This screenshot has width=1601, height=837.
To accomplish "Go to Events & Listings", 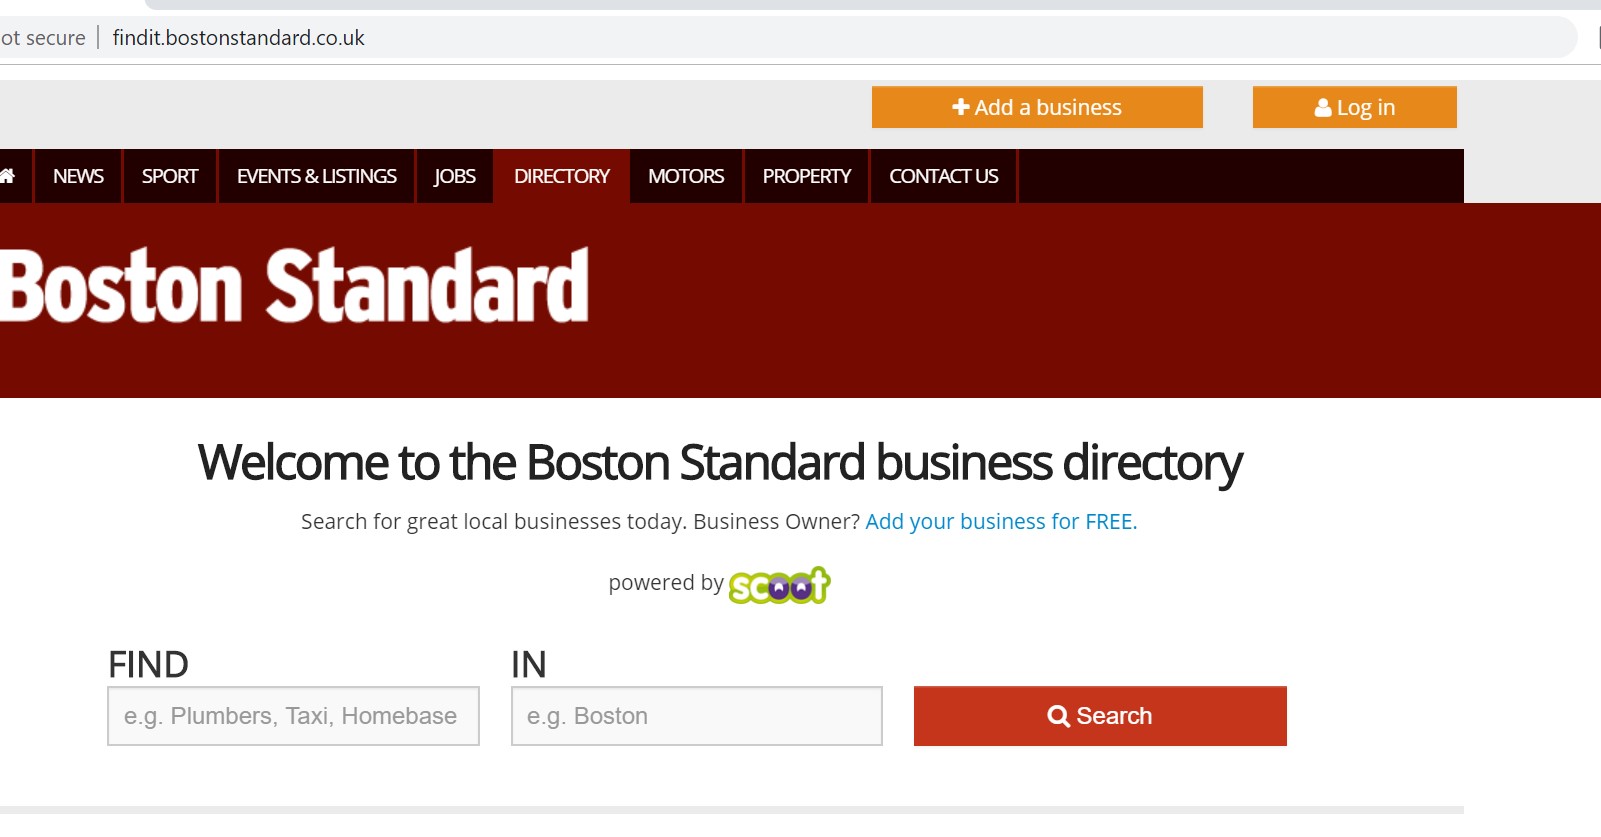I will point(317,176).
